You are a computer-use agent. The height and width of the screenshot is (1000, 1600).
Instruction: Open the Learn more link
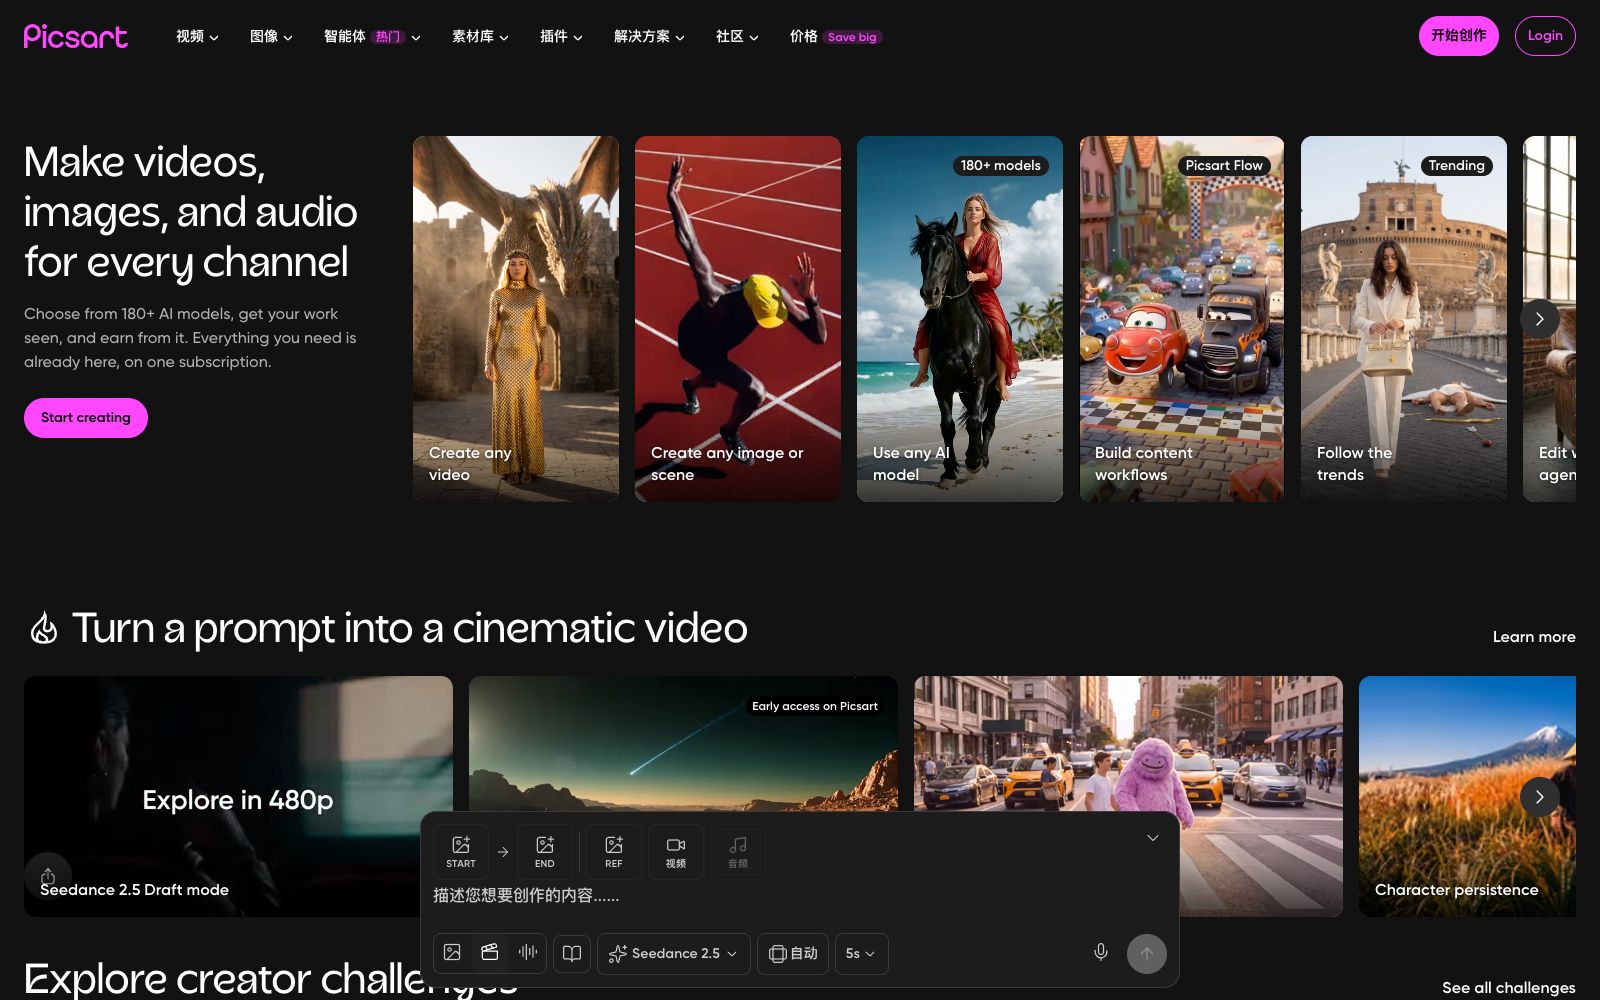coord(1534,637)
